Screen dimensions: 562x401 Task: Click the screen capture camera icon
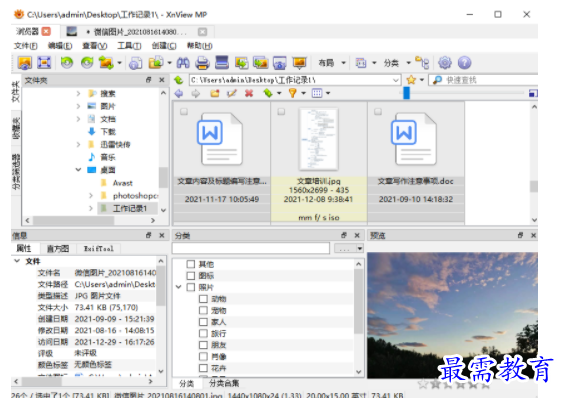pos(280,63)
